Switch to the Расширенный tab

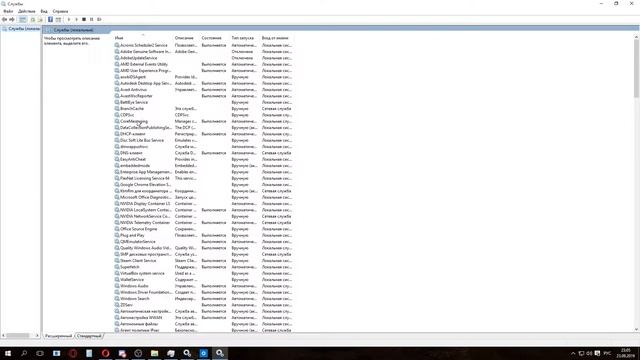pos(58,336)
